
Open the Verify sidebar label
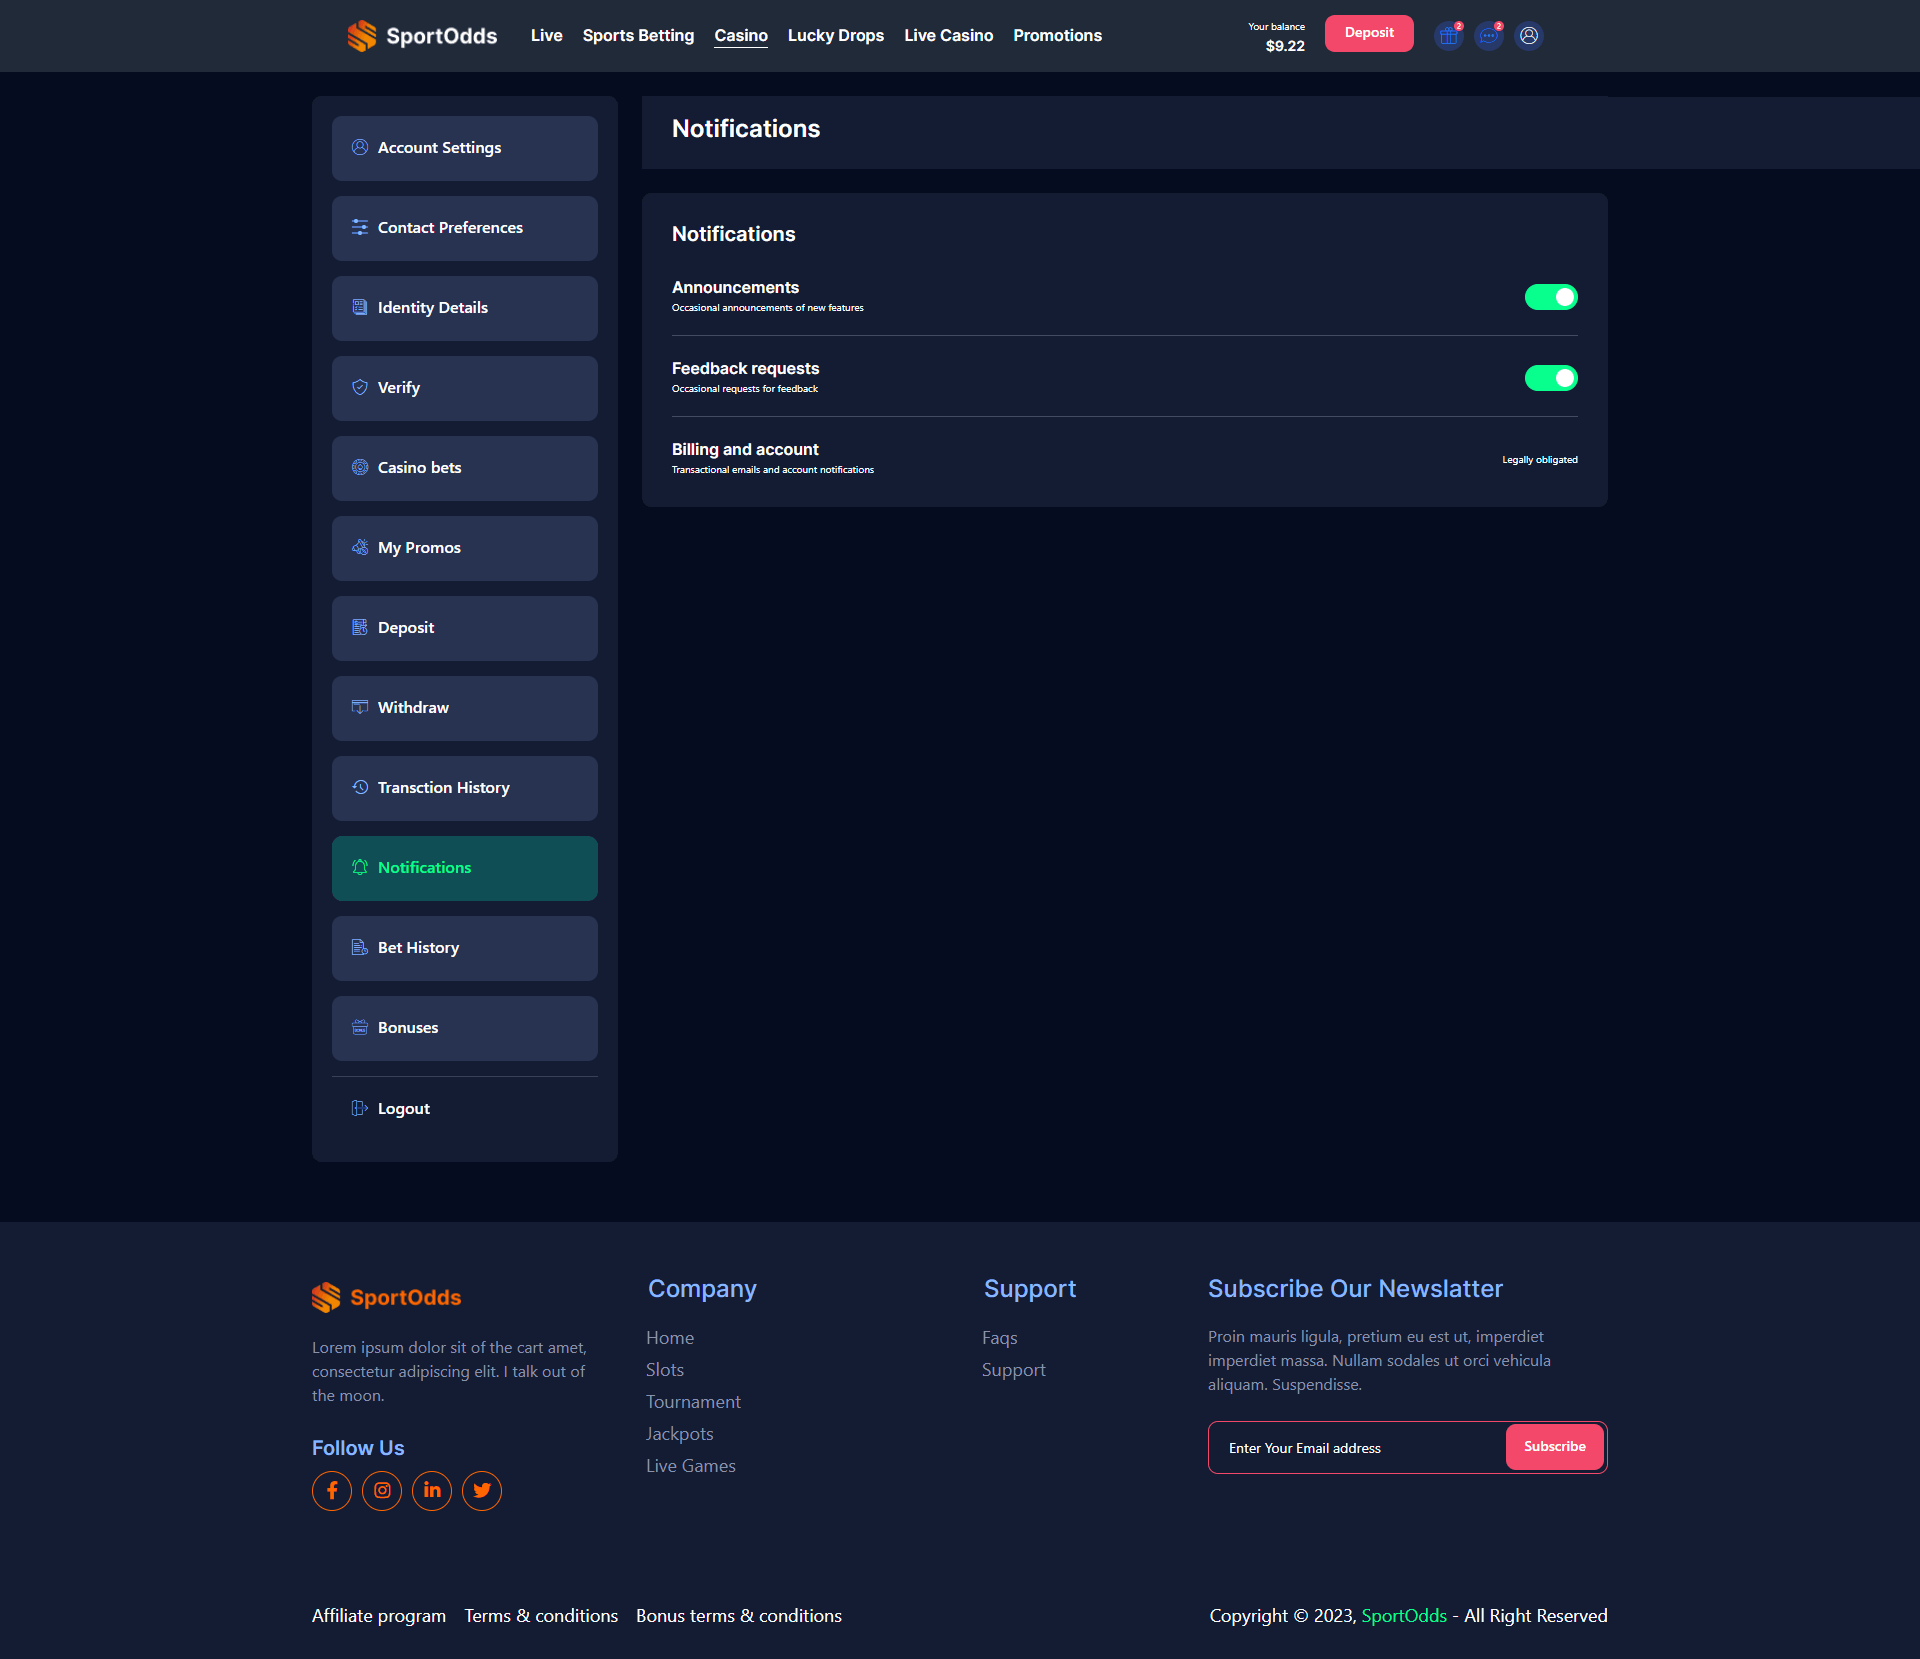point(399,387)
